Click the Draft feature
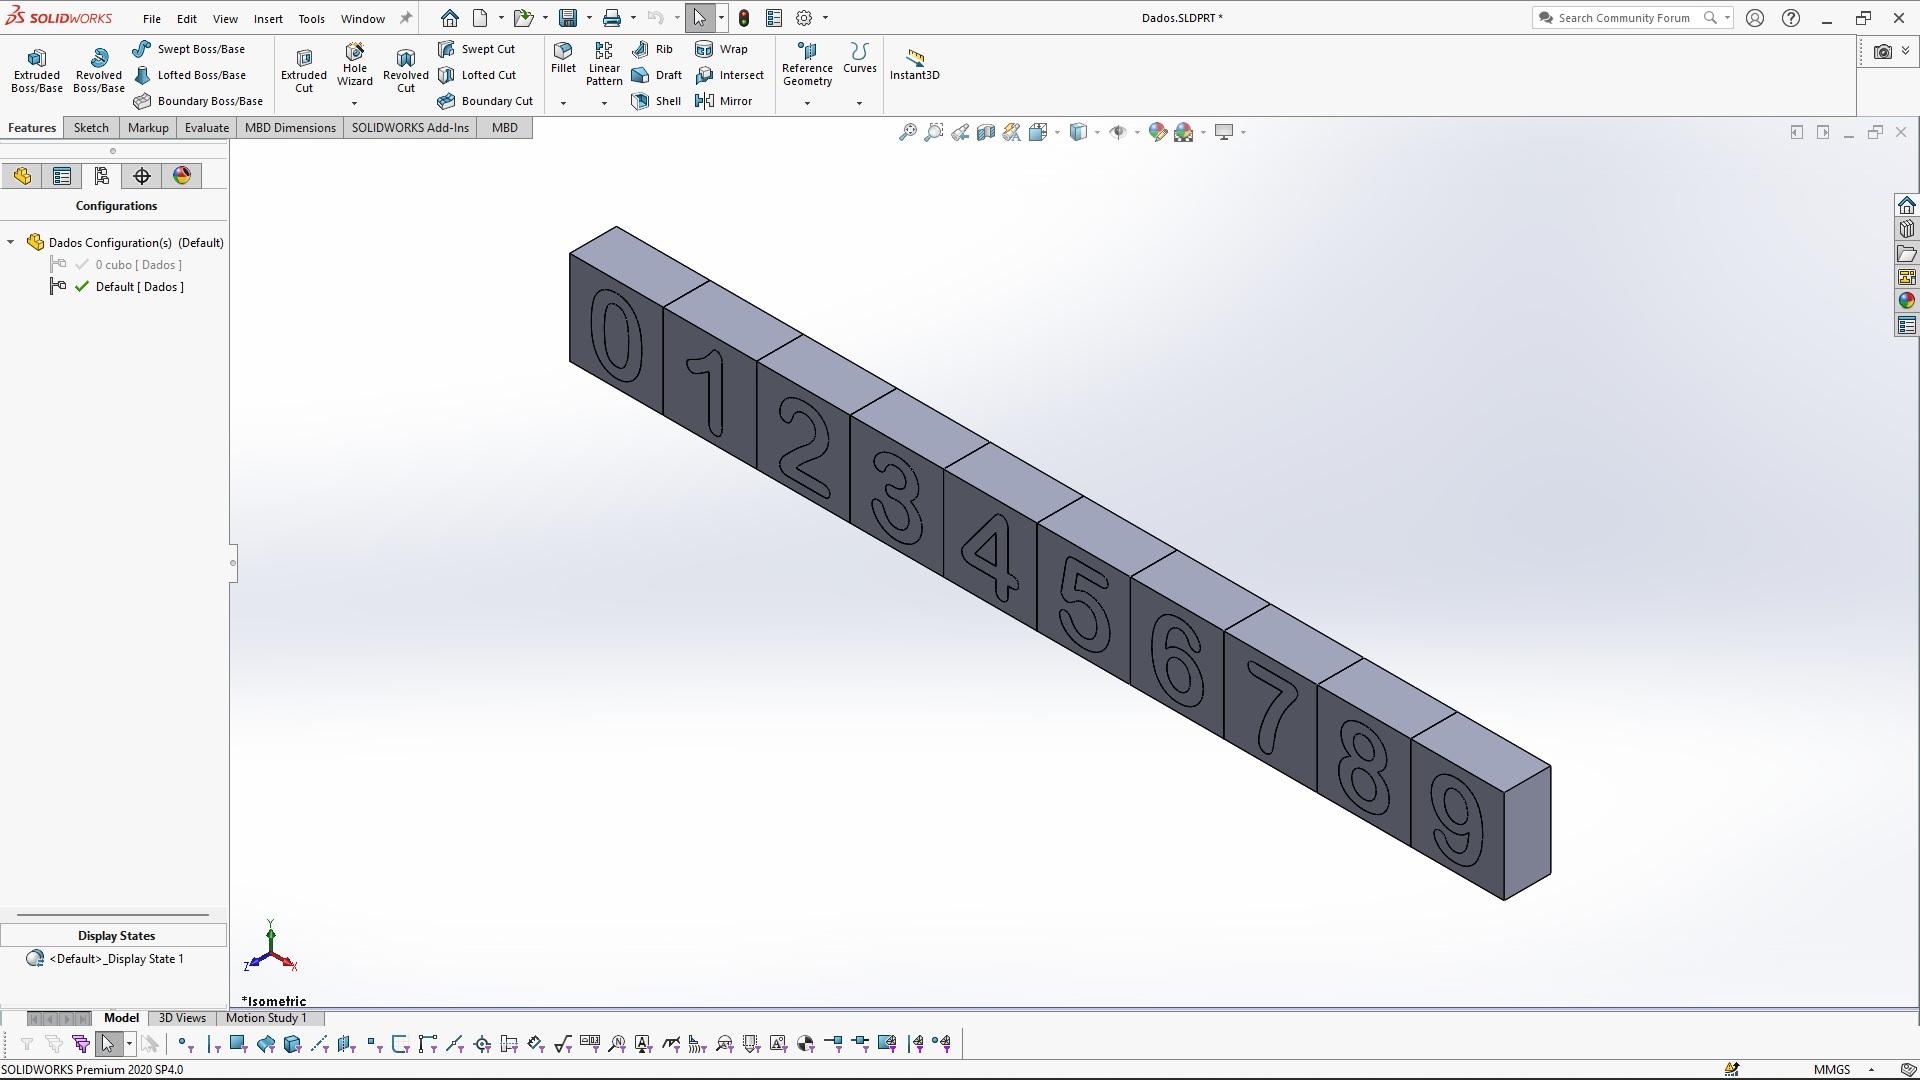 pyautogui.click(x=656, y=75)
